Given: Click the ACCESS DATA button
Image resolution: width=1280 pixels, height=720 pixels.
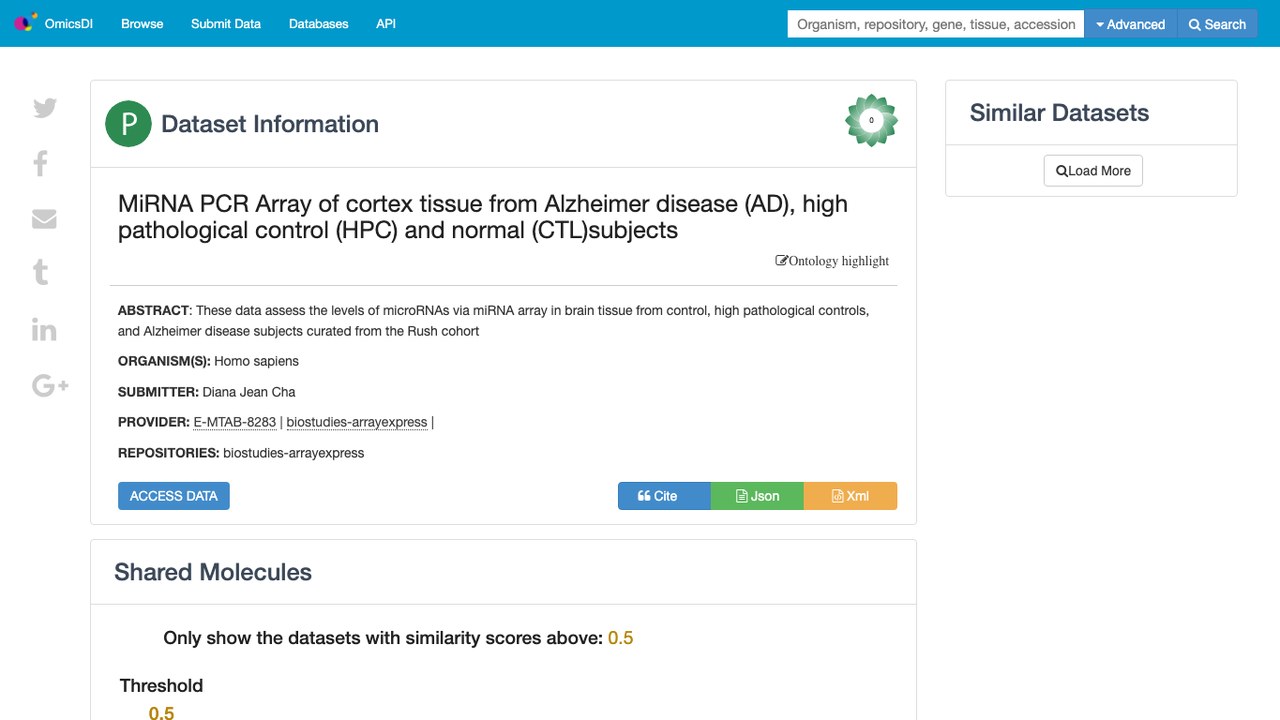Looking at the screenshot, I should coord(174,496).
